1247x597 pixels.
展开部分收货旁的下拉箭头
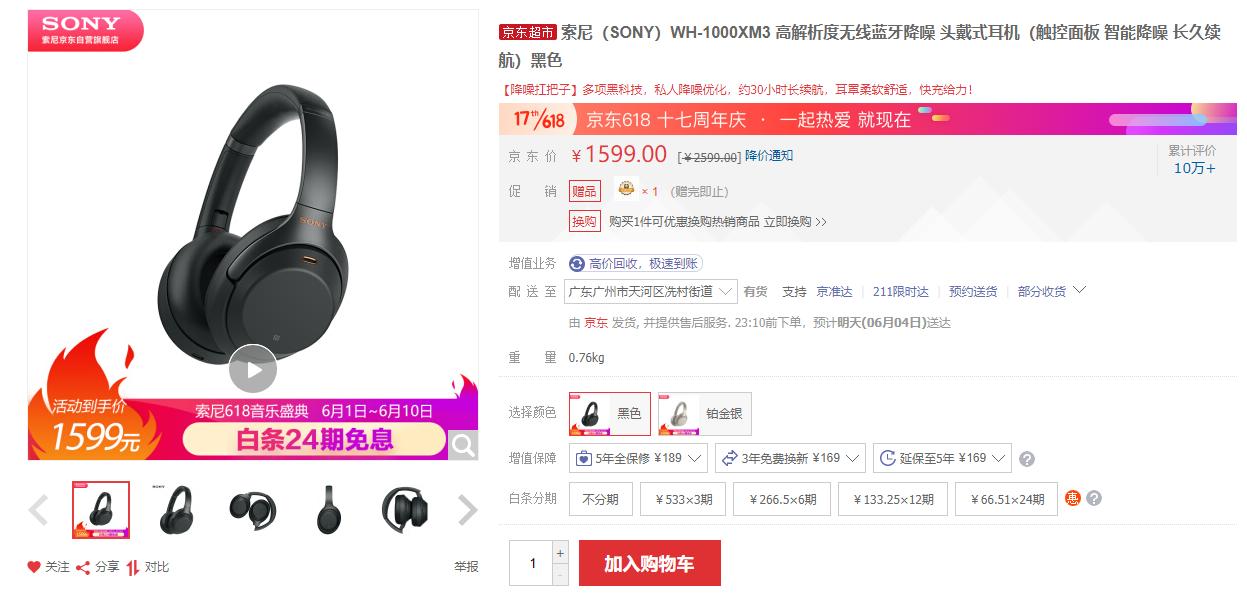coord(1079,290)
